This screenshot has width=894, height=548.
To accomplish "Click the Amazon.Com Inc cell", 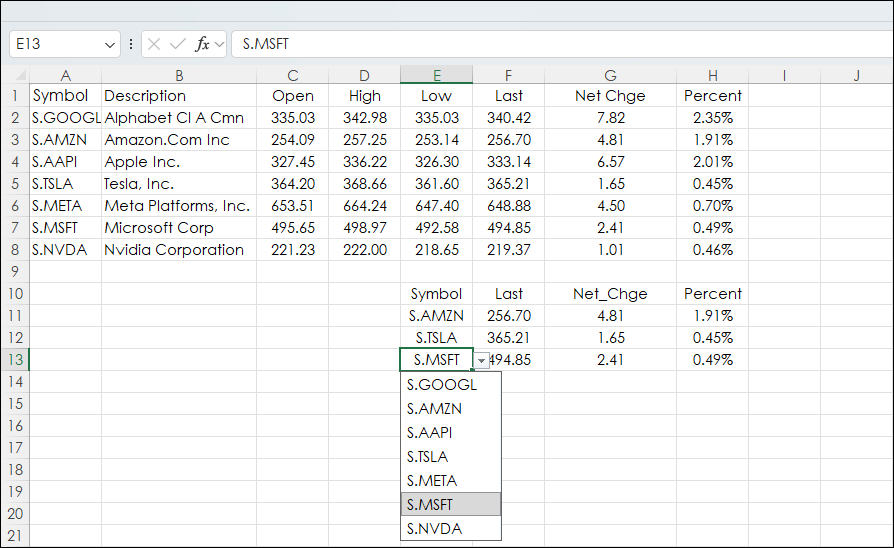I will point(179,140).
